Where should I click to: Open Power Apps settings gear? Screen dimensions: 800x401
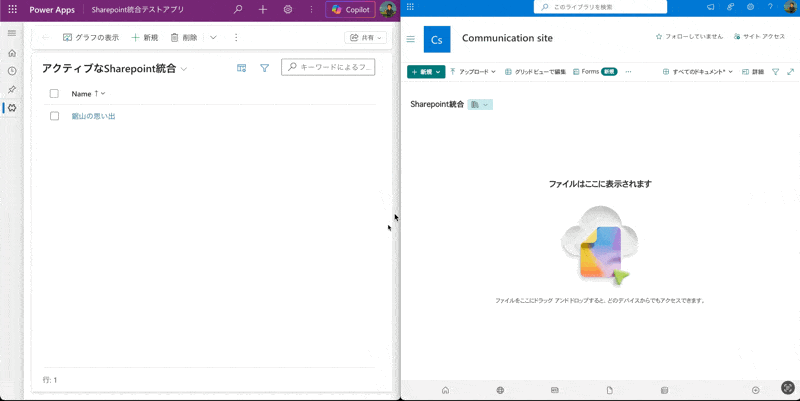[288, 9]
